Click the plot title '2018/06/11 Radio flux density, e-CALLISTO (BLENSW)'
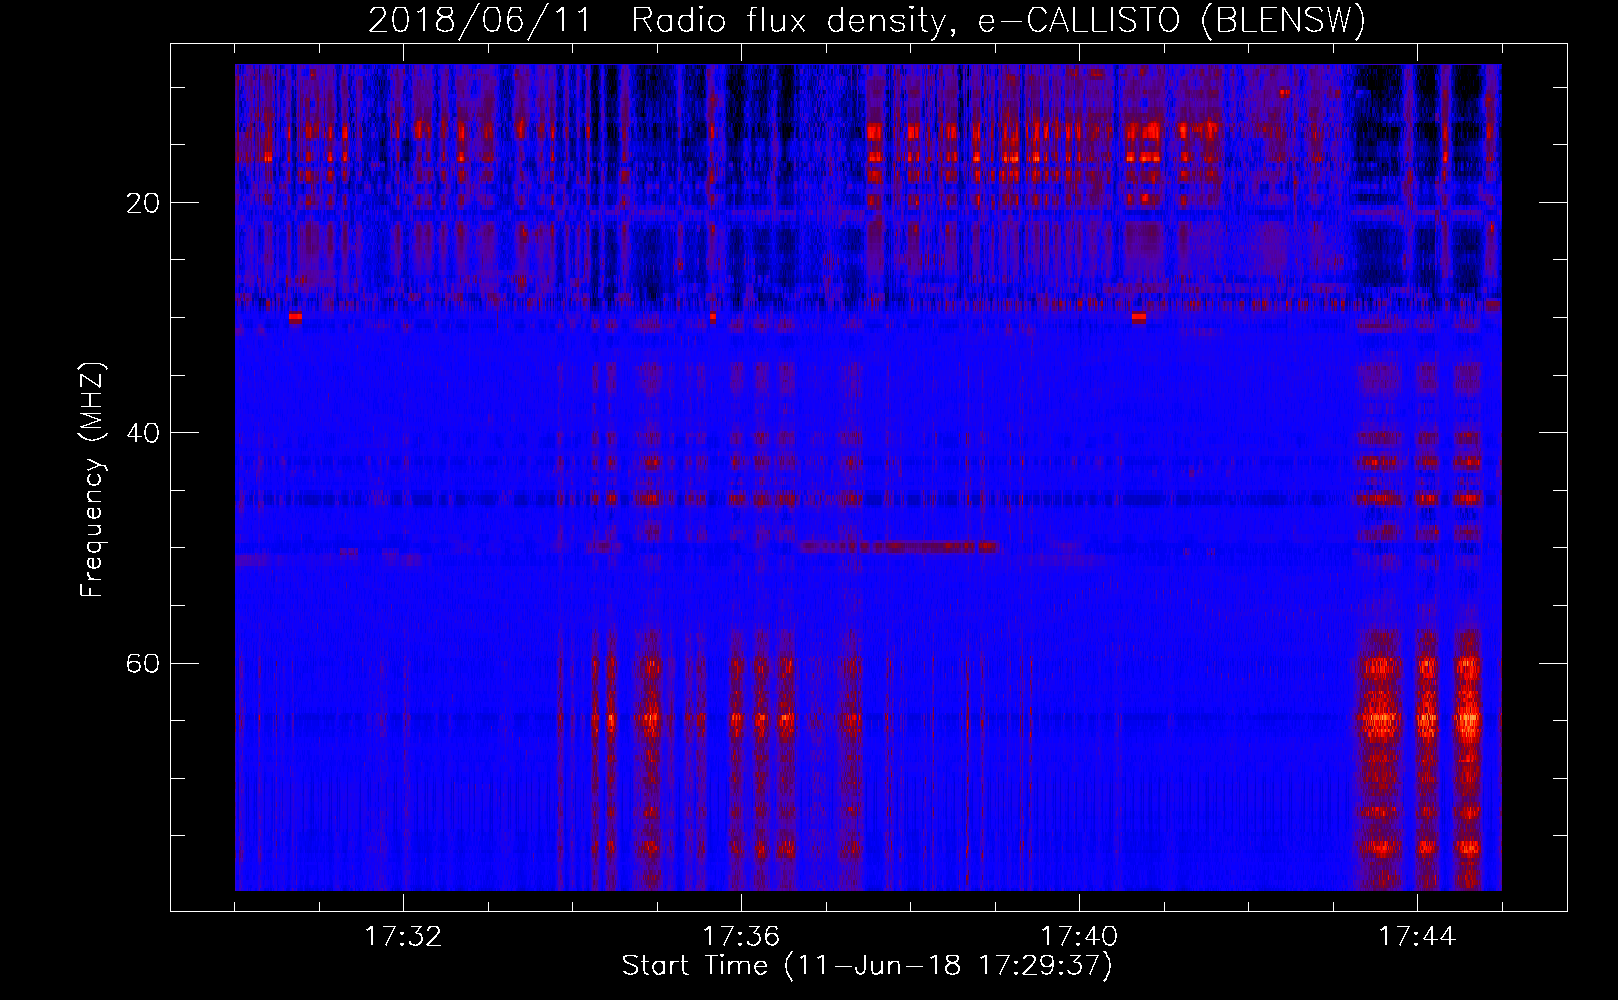1618x1000 pixels. click(x=867, y=21)
